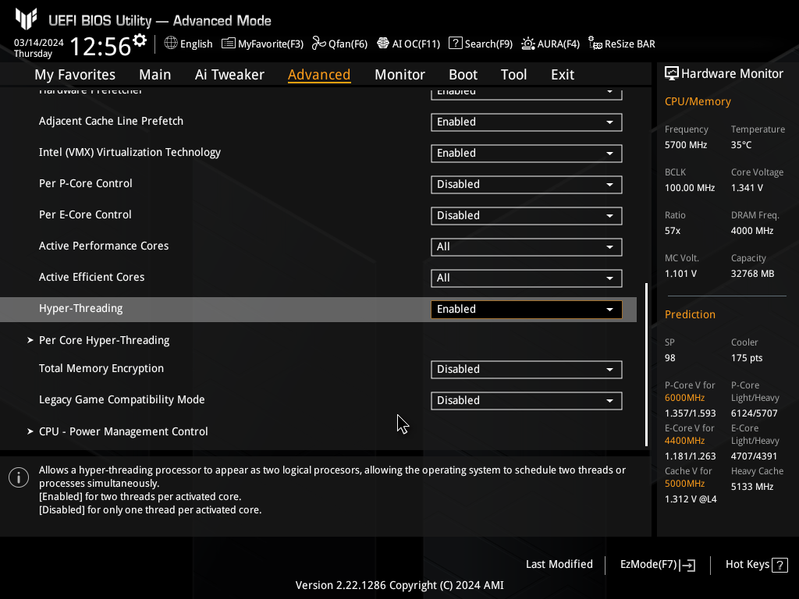
Task: Open Last Modified settings log
Action: point(559,565)
